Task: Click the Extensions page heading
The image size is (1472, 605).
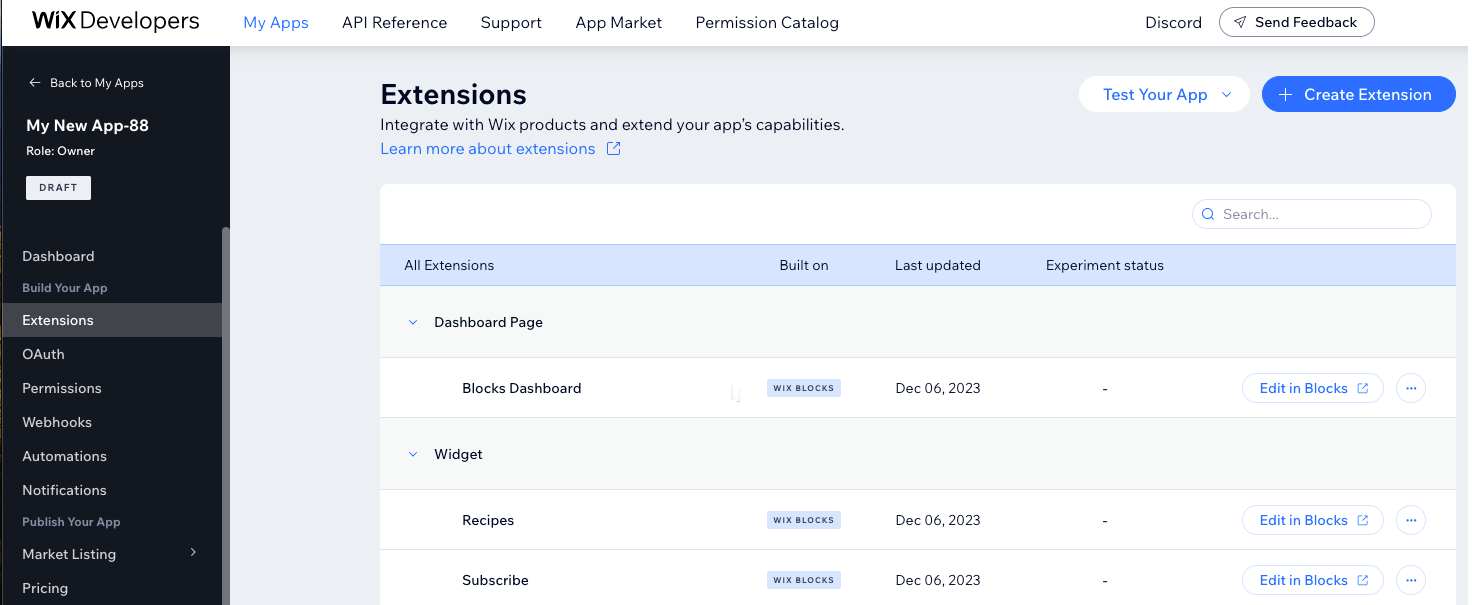Action: point(453,95)
